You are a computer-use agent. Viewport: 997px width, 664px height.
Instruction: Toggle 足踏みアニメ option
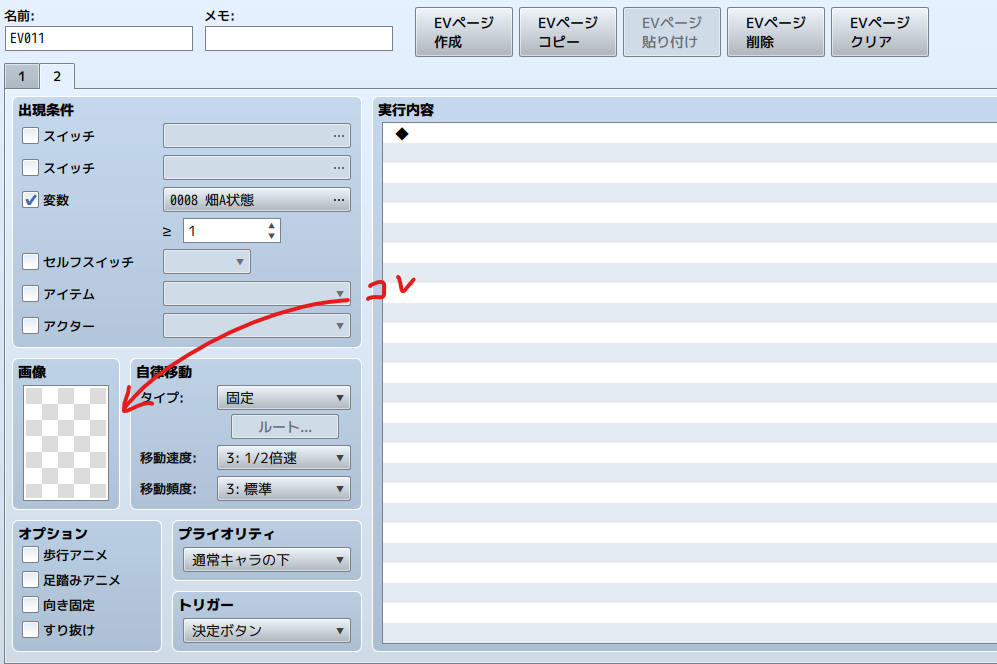(31, 579)
